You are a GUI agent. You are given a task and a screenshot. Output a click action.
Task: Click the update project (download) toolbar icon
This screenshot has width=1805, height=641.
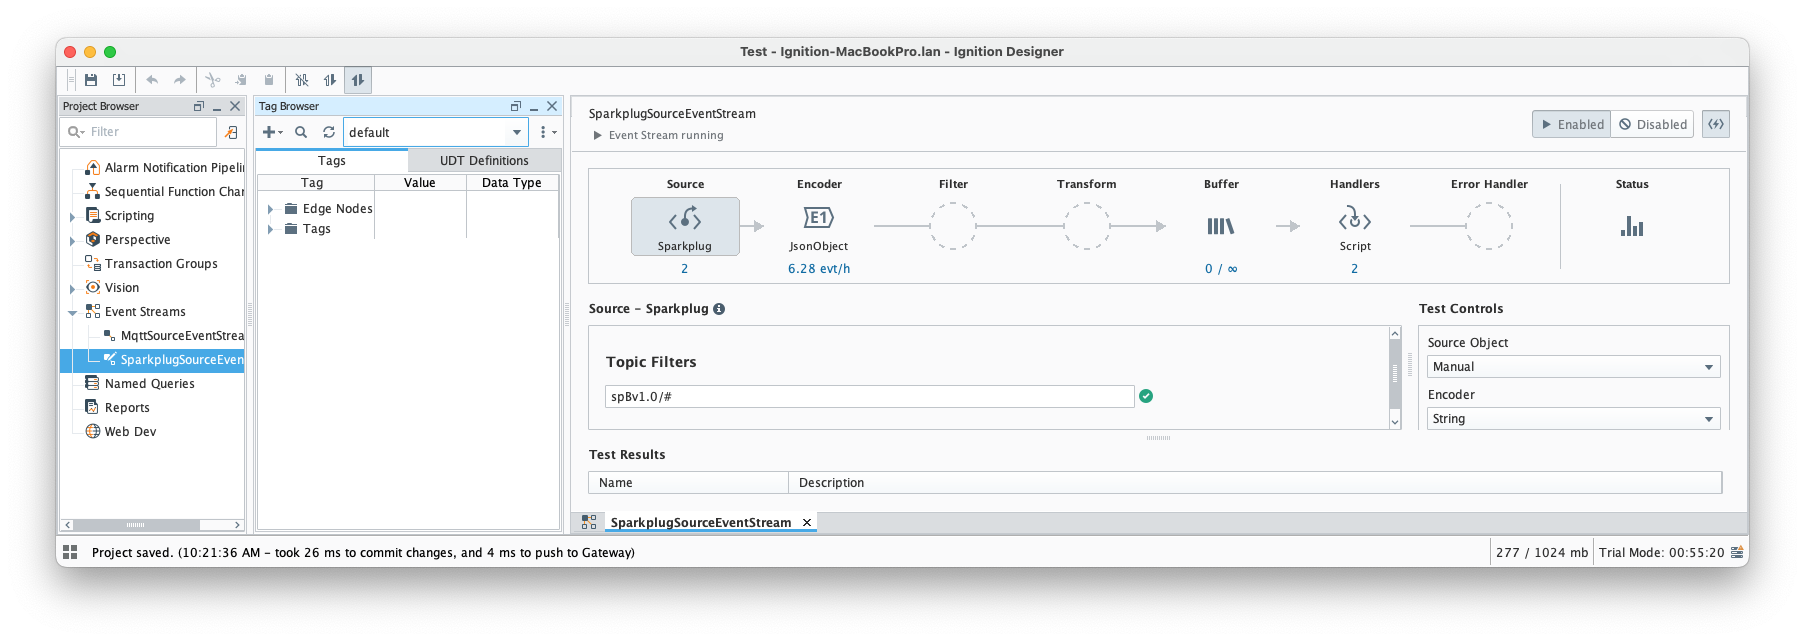tap(119, 80)
